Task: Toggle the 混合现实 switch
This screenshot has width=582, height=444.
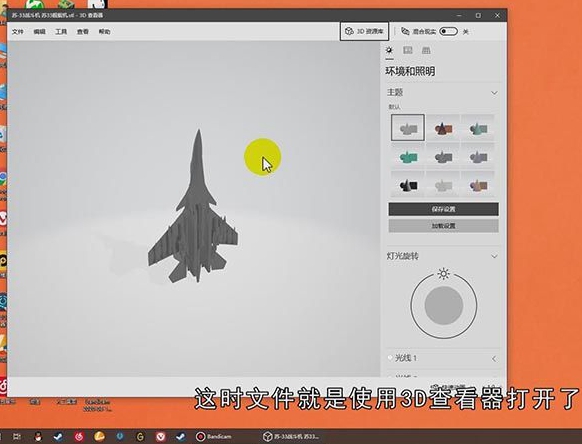Action: [x=448, y=32]
